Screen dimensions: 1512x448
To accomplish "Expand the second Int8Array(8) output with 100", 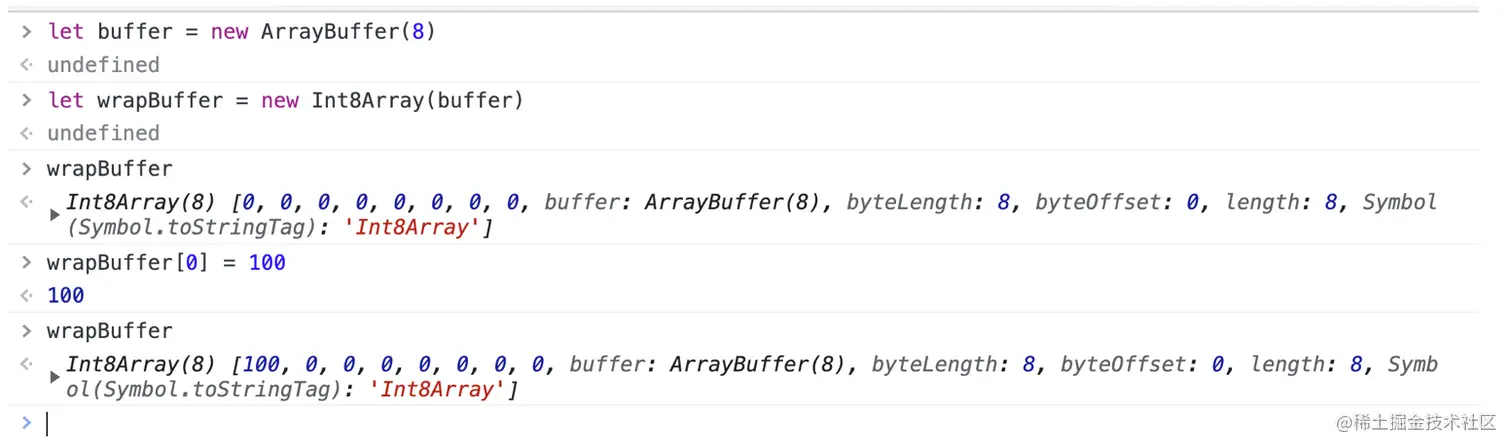I will coord(55,377).
